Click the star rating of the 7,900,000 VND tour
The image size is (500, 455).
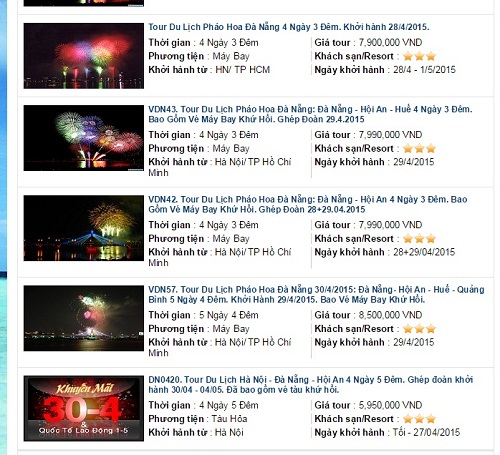(x=419, y=56)
